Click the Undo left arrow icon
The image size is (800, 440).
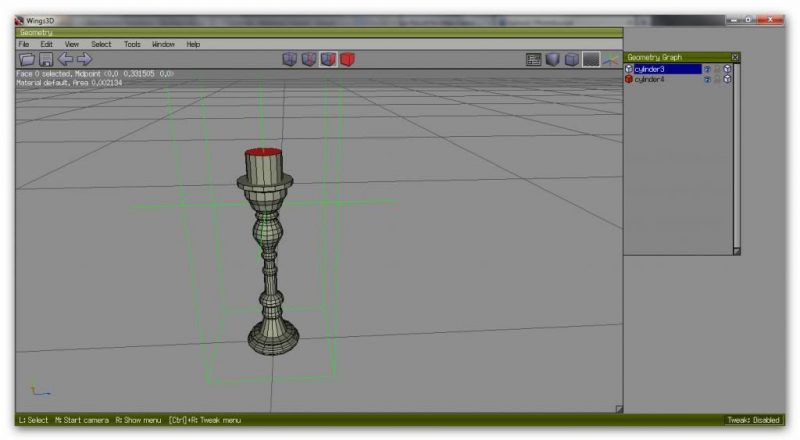tap(65, 60)
